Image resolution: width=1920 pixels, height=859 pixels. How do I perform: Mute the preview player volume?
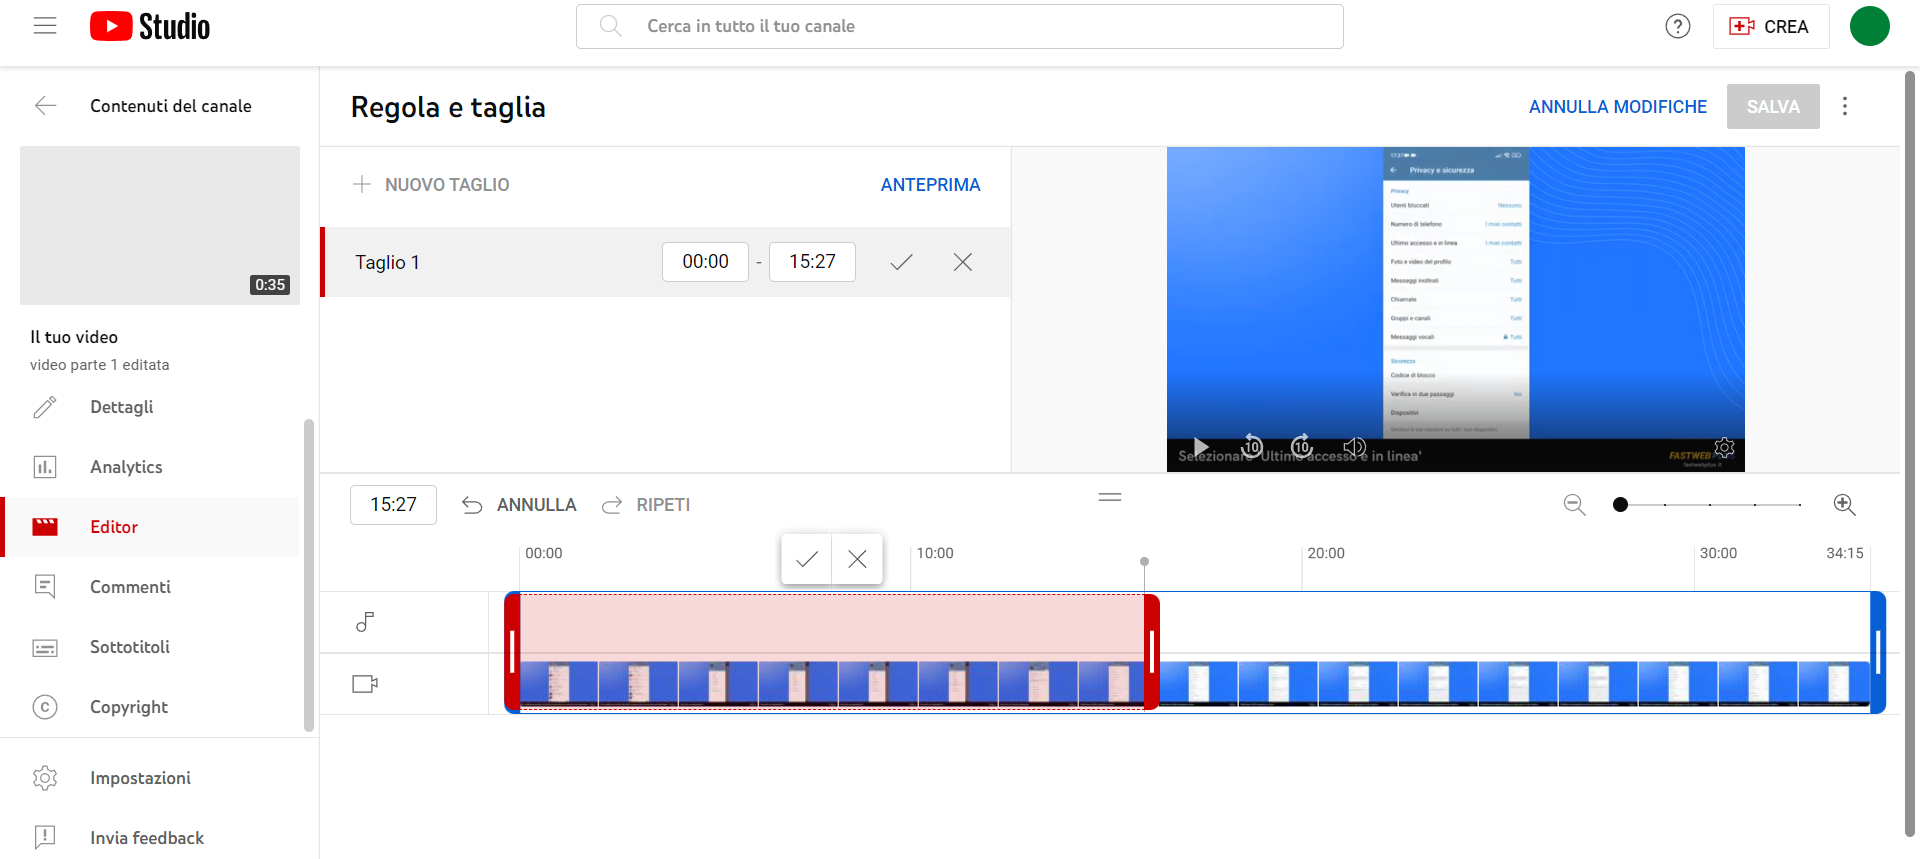click(1354, 446)
